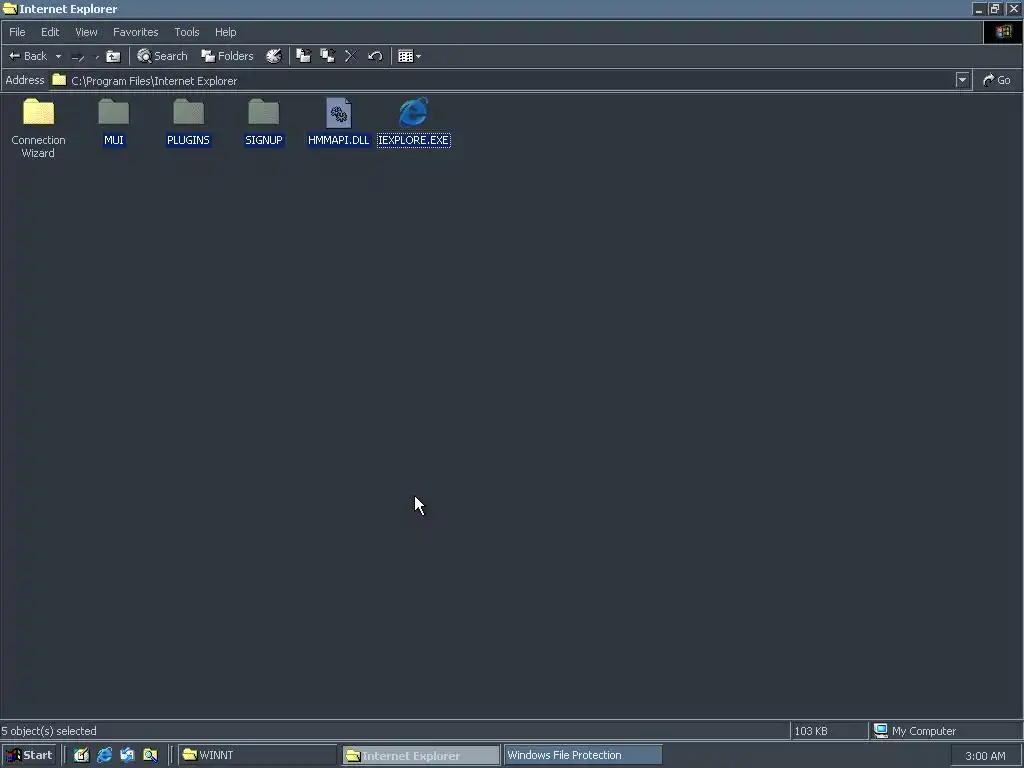The image size is (1024, 768).
Task: Click the Go button
Action: point(997,80)
